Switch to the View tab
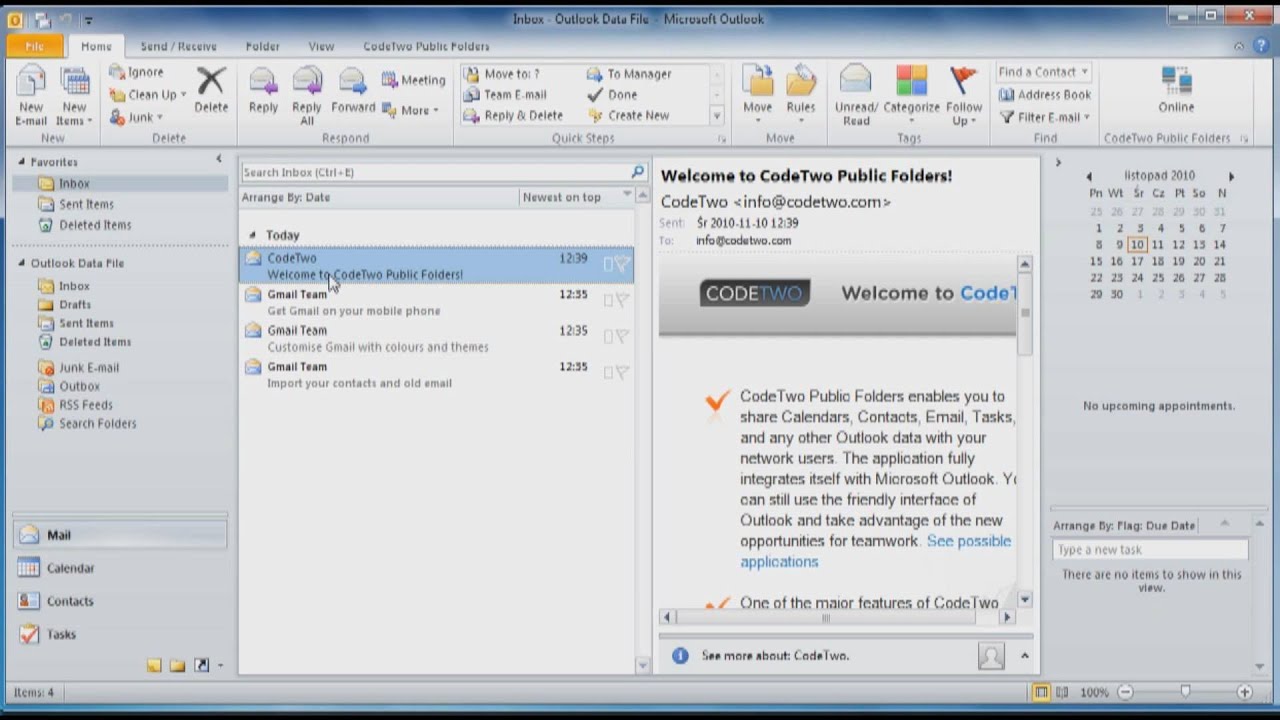Screen dimensions: 1280x720 [321, 46]
